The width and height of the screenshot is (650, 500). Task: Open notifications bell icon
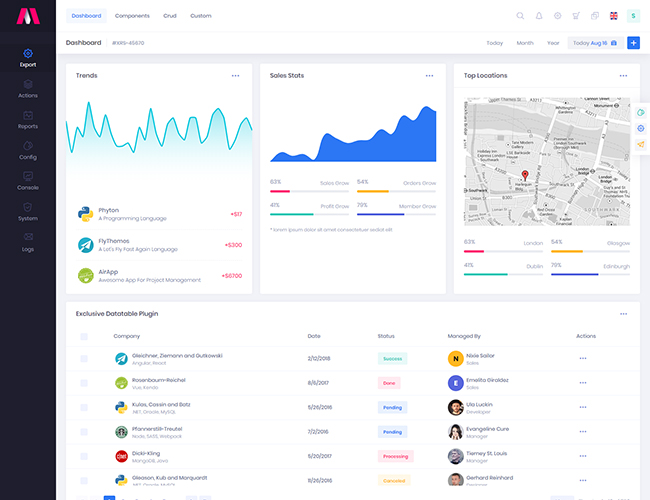(539, 16)
